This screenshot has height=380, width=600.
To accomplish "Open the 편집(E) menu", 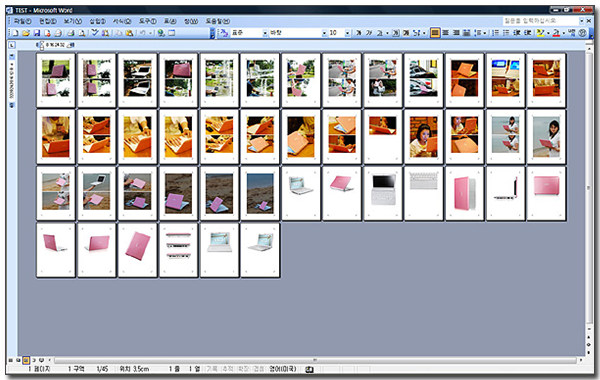I will click(x=48, y=21).
